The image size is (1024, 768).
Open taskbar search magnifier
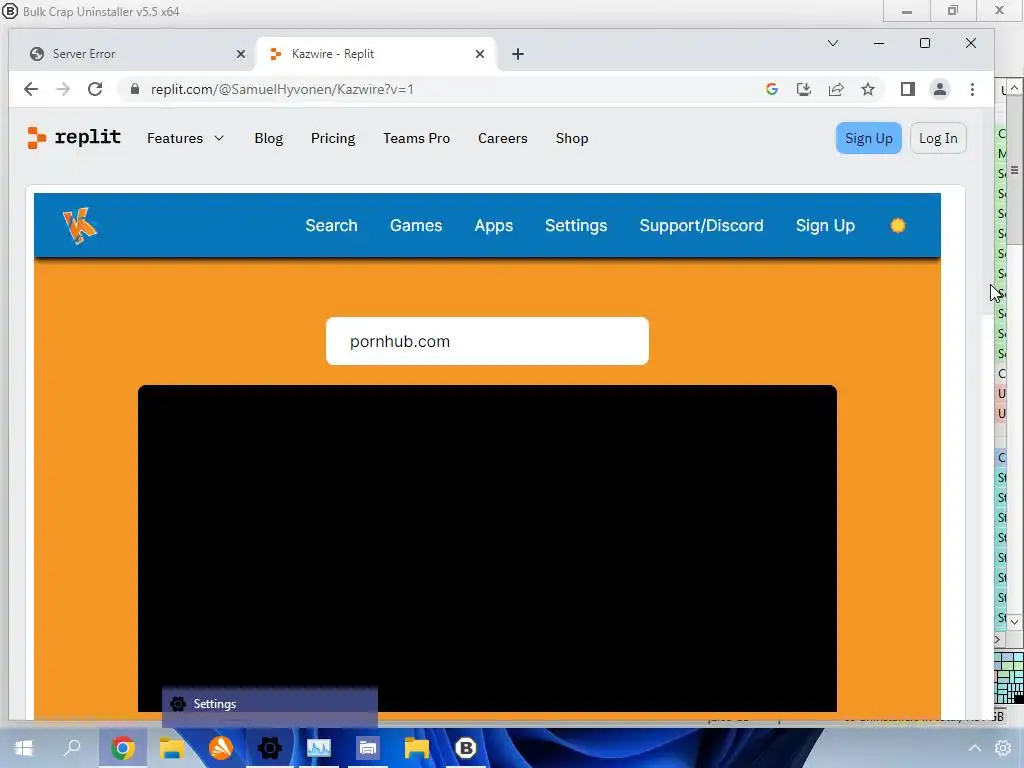[x=72, y=748]
